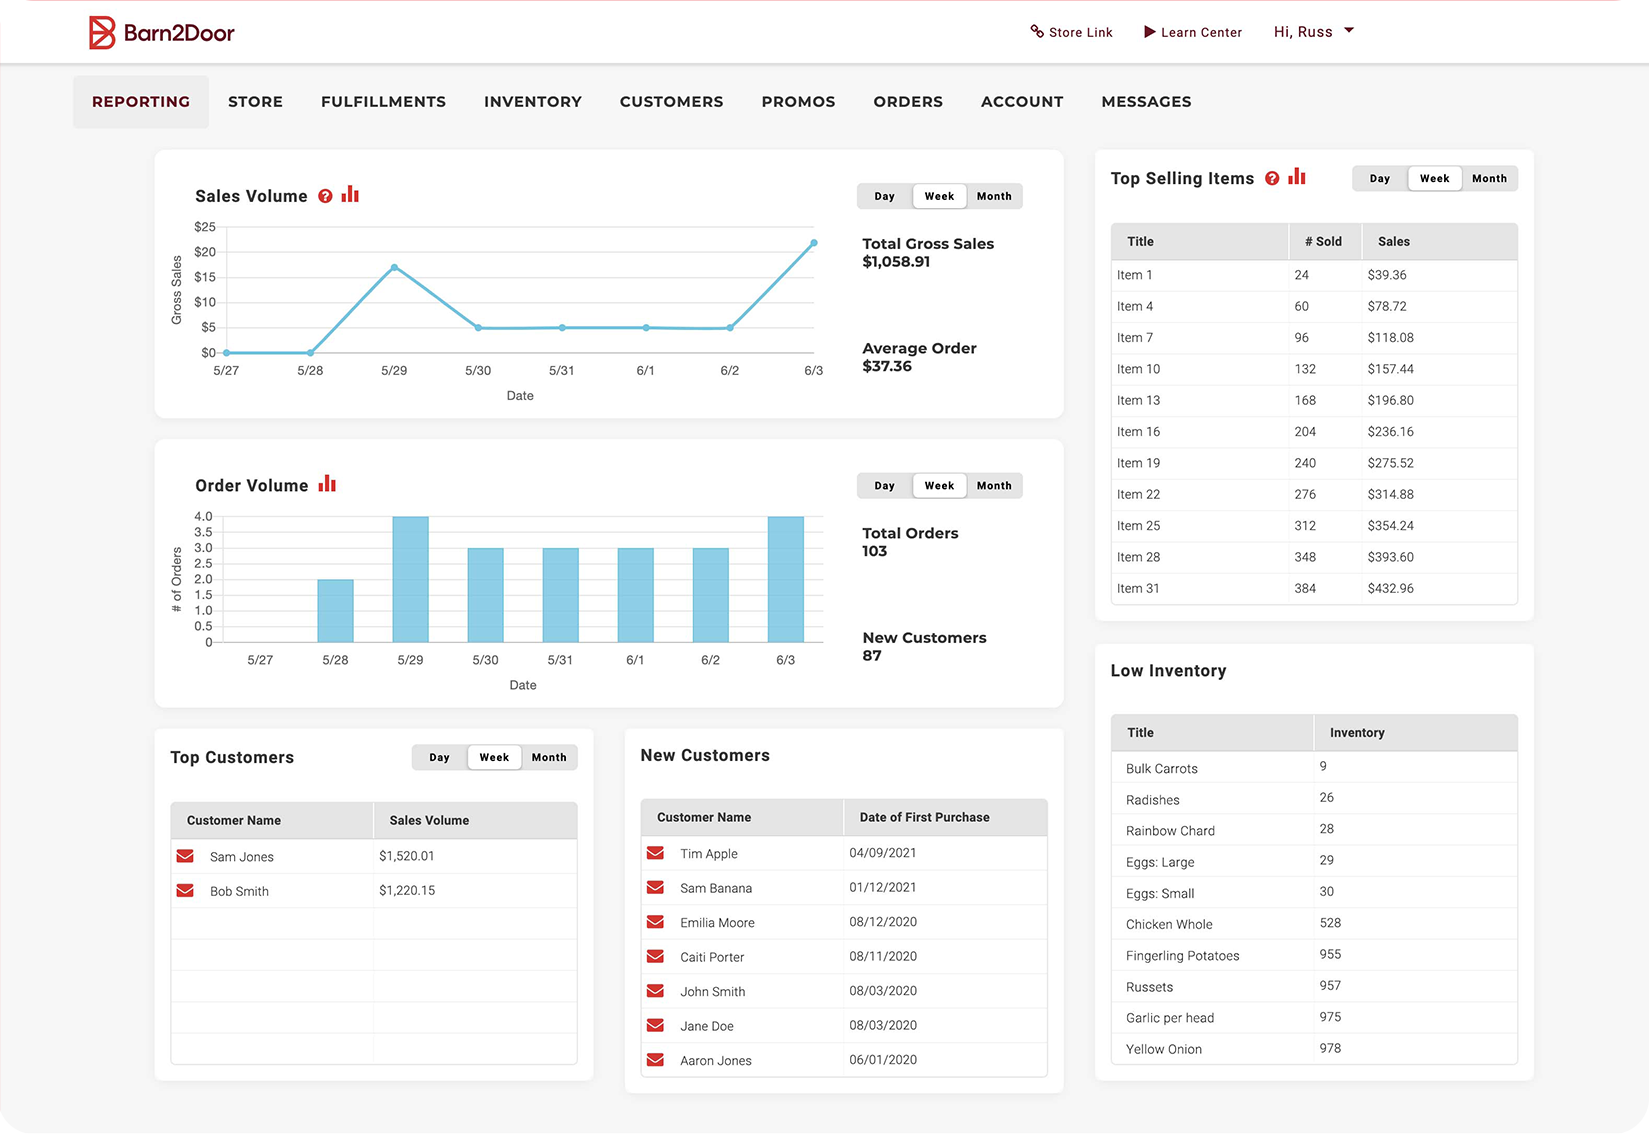Image resolution: width=1649 pixels, height=1134 pixels.
Task: Switch Sales Volume to Week view
Action: [x=939, y=196]
